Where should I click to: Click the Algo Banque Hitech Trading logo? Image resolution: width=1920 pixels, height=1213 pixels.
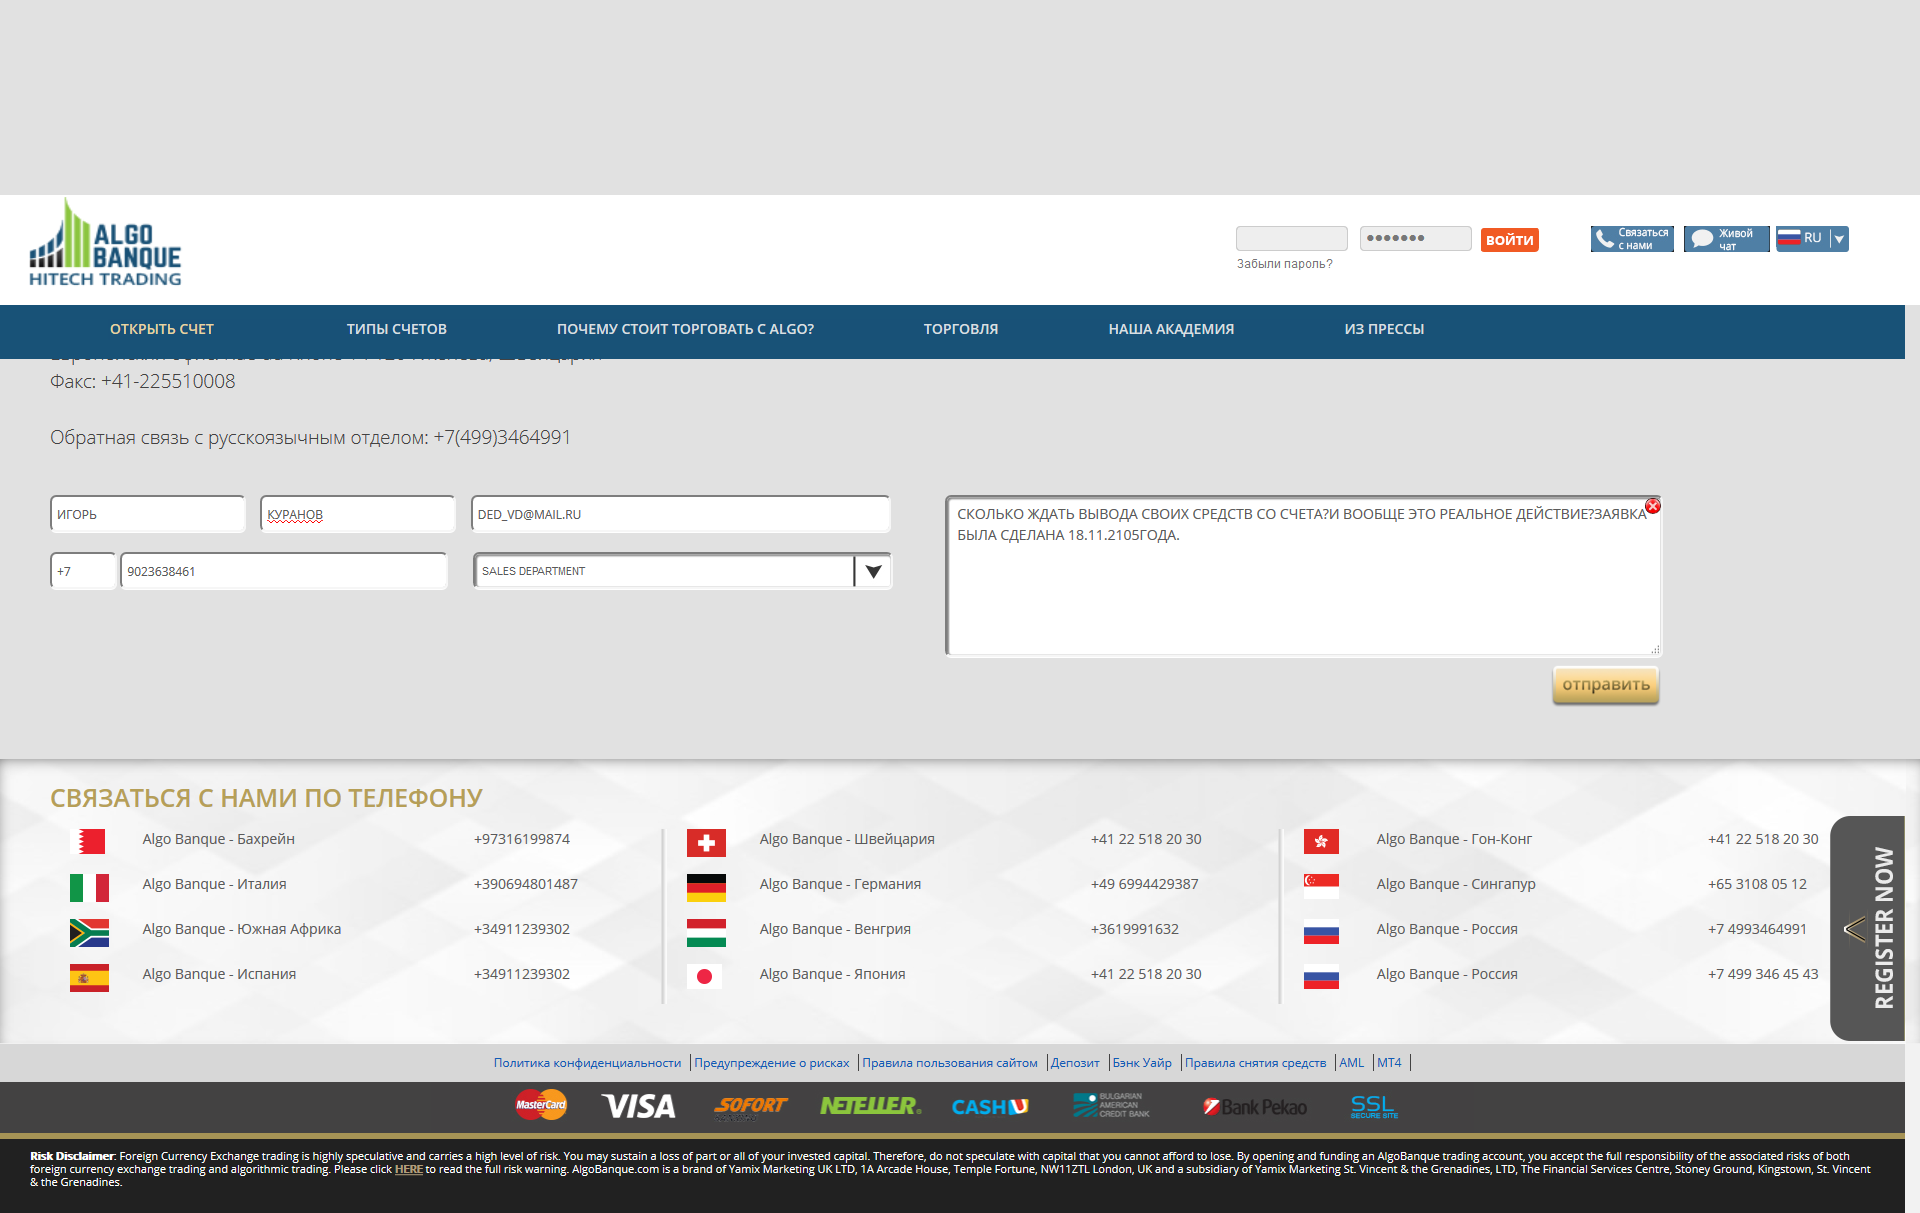click(105, 243)
